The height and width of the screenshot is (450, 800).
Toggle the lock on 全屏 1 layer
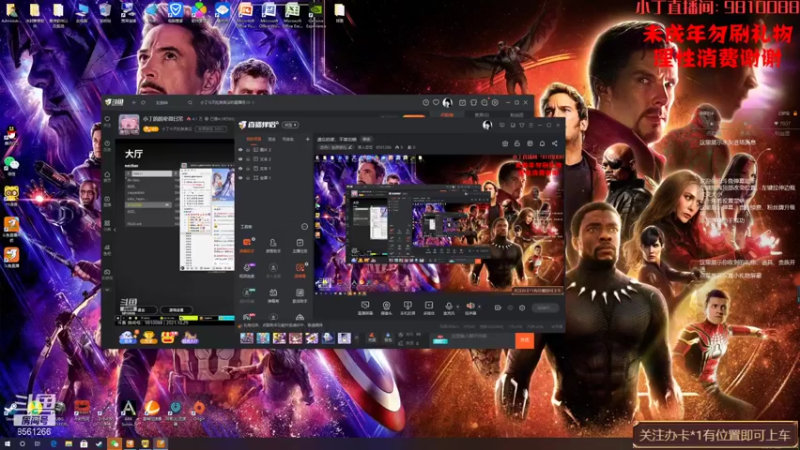248,178
